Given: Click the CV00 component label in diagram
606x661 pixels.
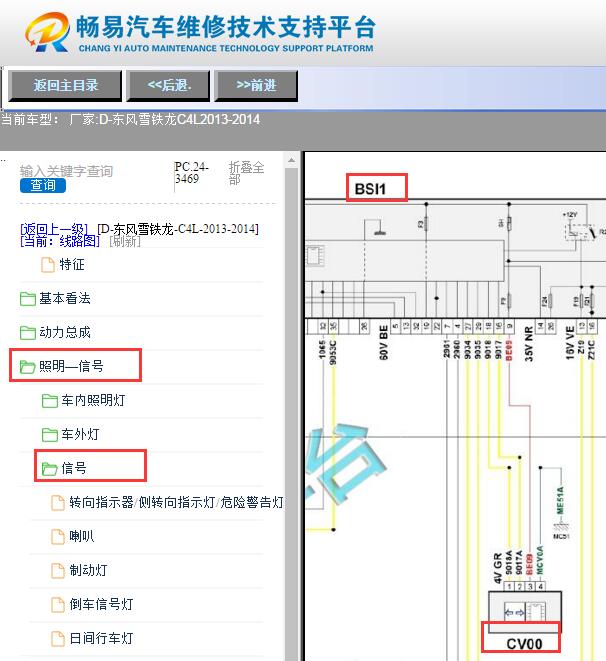Looking at the screenshot, I should (x=524, y=644).
